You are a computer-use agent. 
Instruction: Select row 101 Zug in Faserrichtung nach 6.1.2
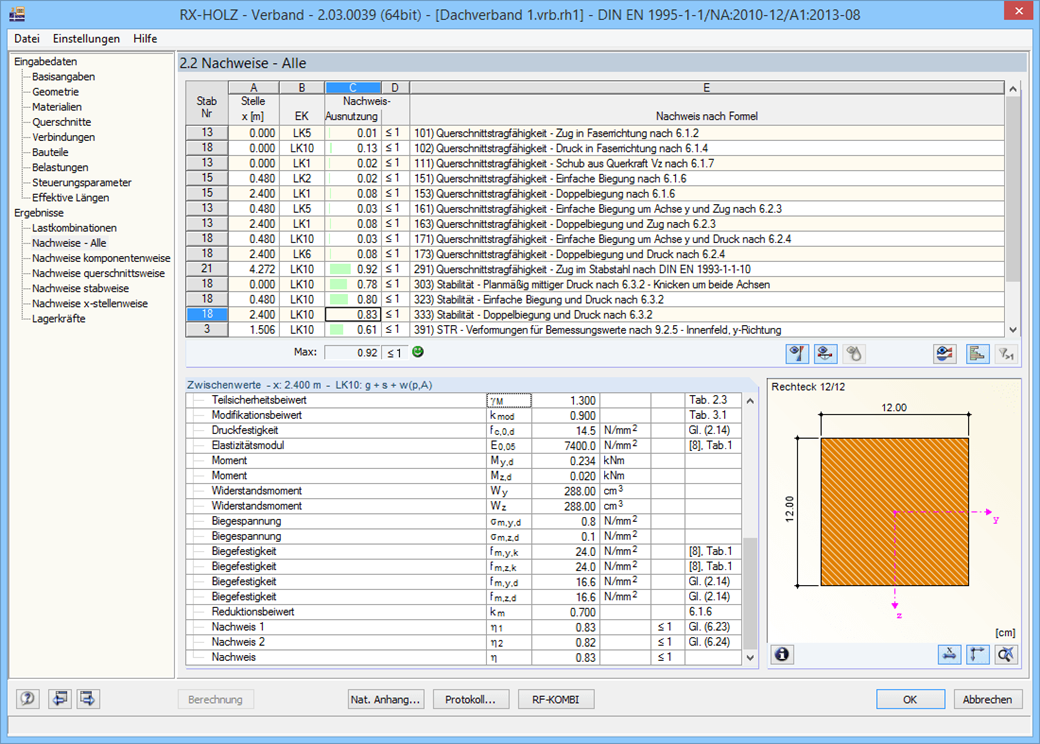click(x=595, y=133)
